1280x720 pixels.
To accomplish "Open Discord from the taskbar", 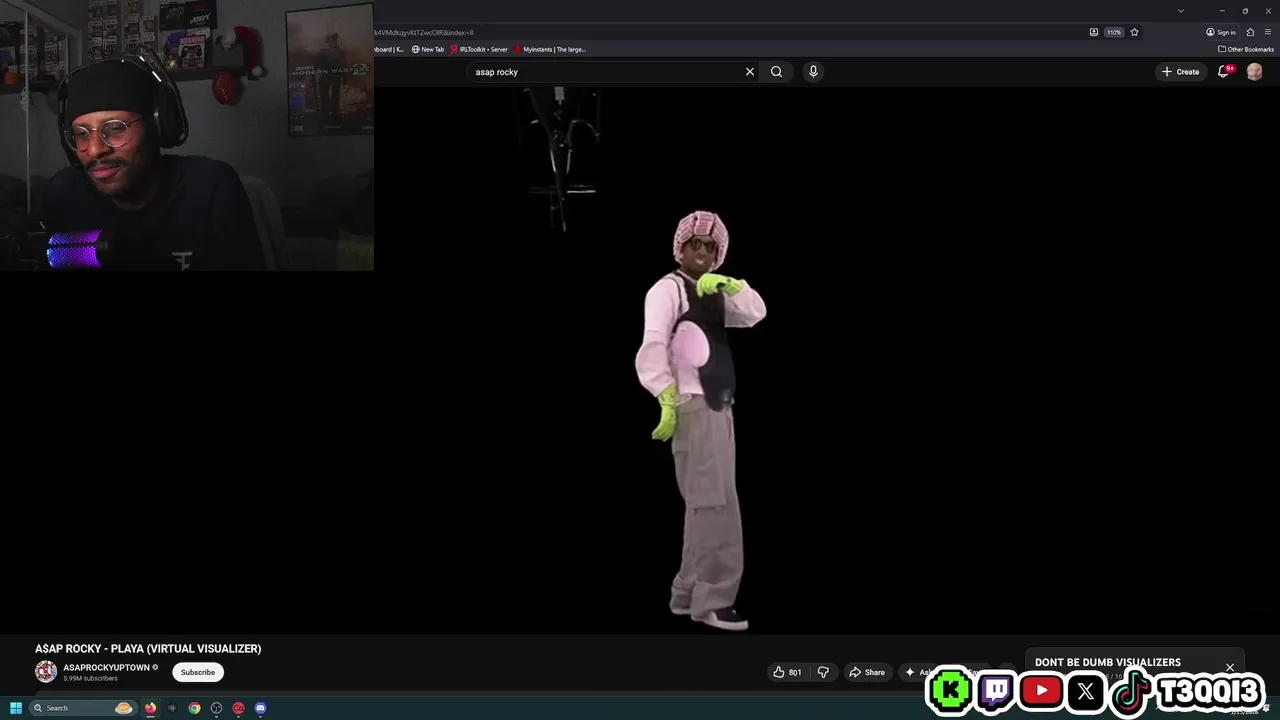I will click(260, 708).
